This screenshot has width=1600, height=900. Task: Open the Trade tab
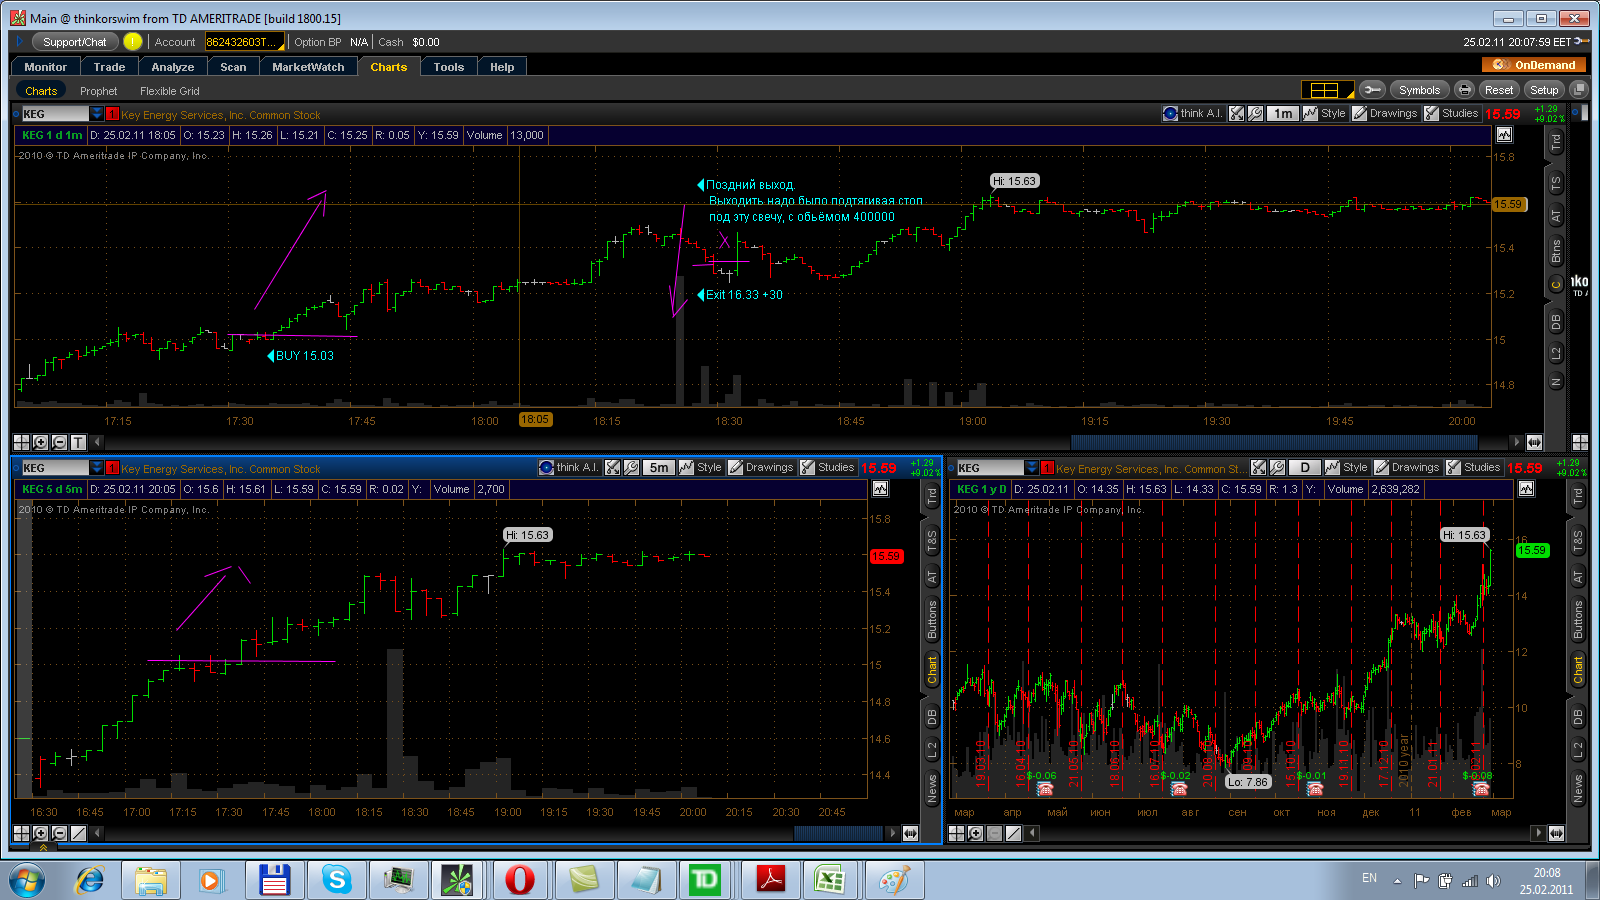[x=109, y=67]
